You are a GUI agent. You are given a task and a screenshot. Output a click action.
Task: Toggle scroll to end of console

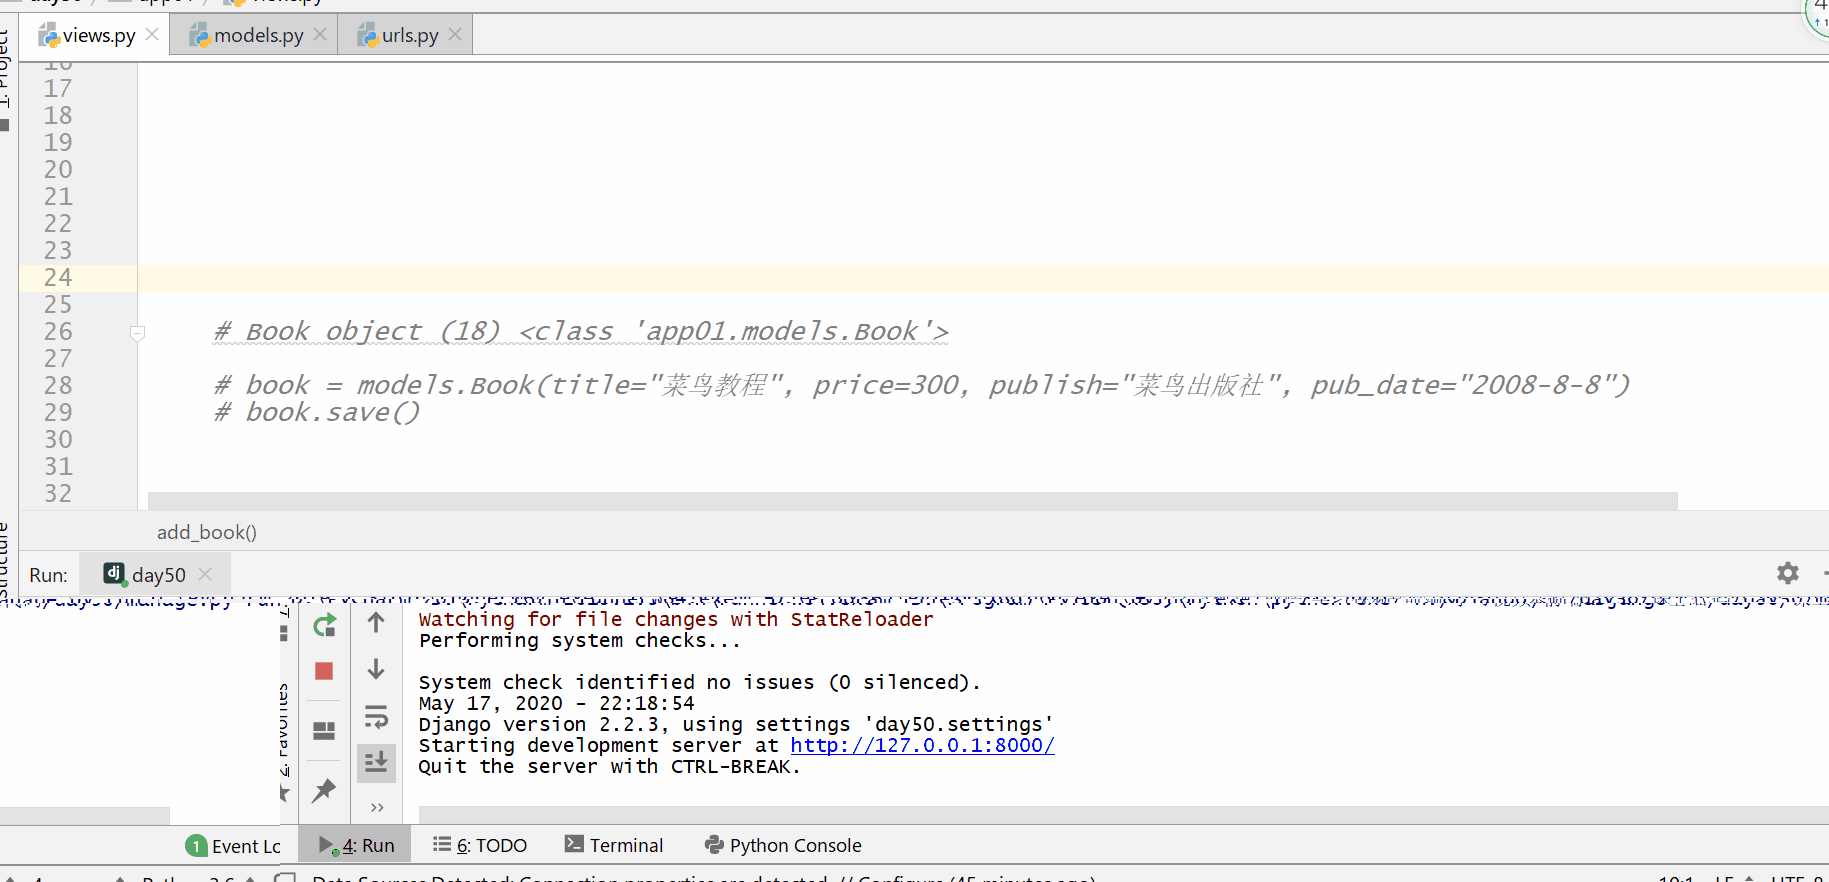click(x=376, y=763)
